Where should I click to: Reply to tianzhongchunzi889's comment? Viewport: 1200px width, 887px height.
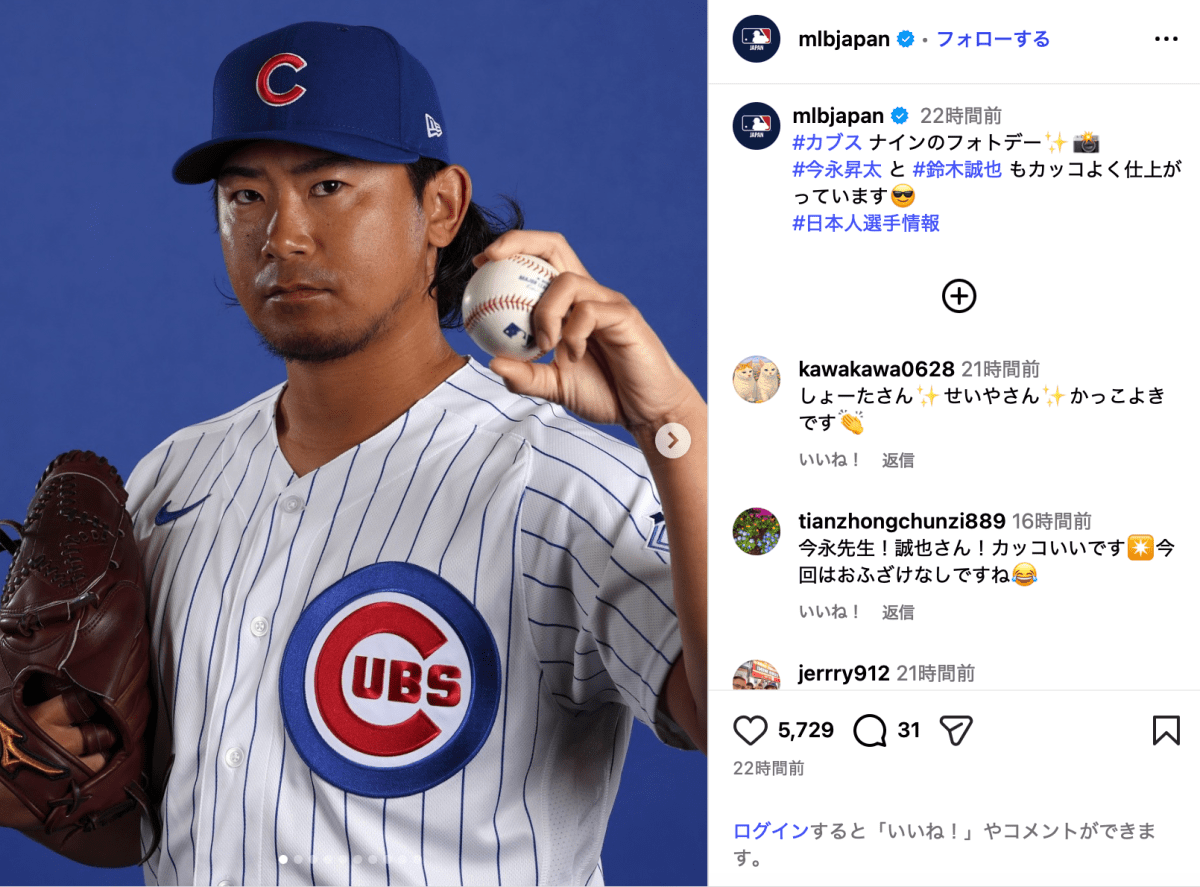click(x=898, y=612)
